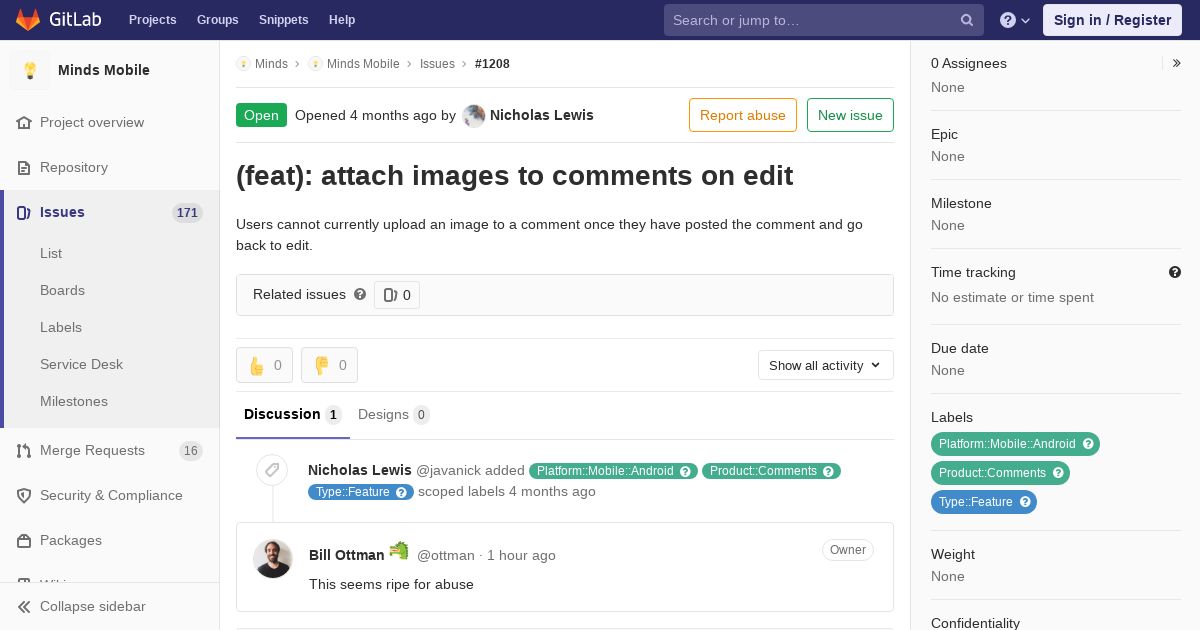1200x630 pixels.
Task: Open the help question mark menu
Action: 1015,20
